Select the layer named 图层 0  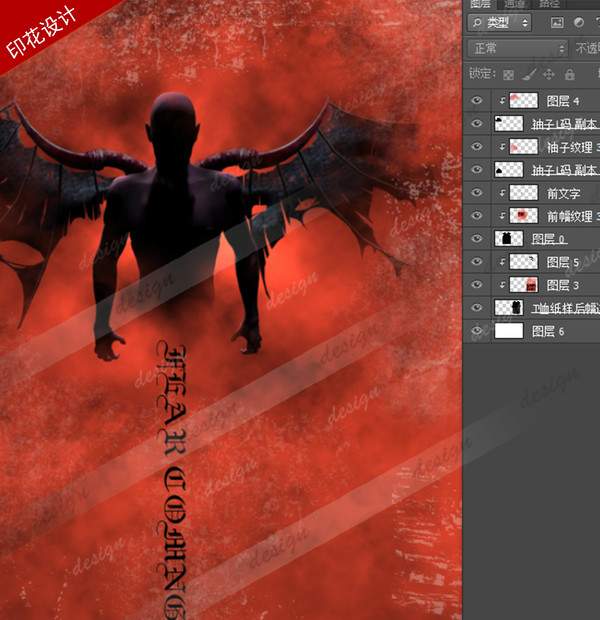pyautogui.click(x=548, y=239)
